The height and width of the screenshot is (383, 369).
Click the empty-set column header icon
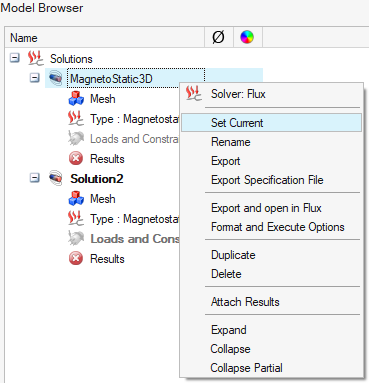coord(218,37)
